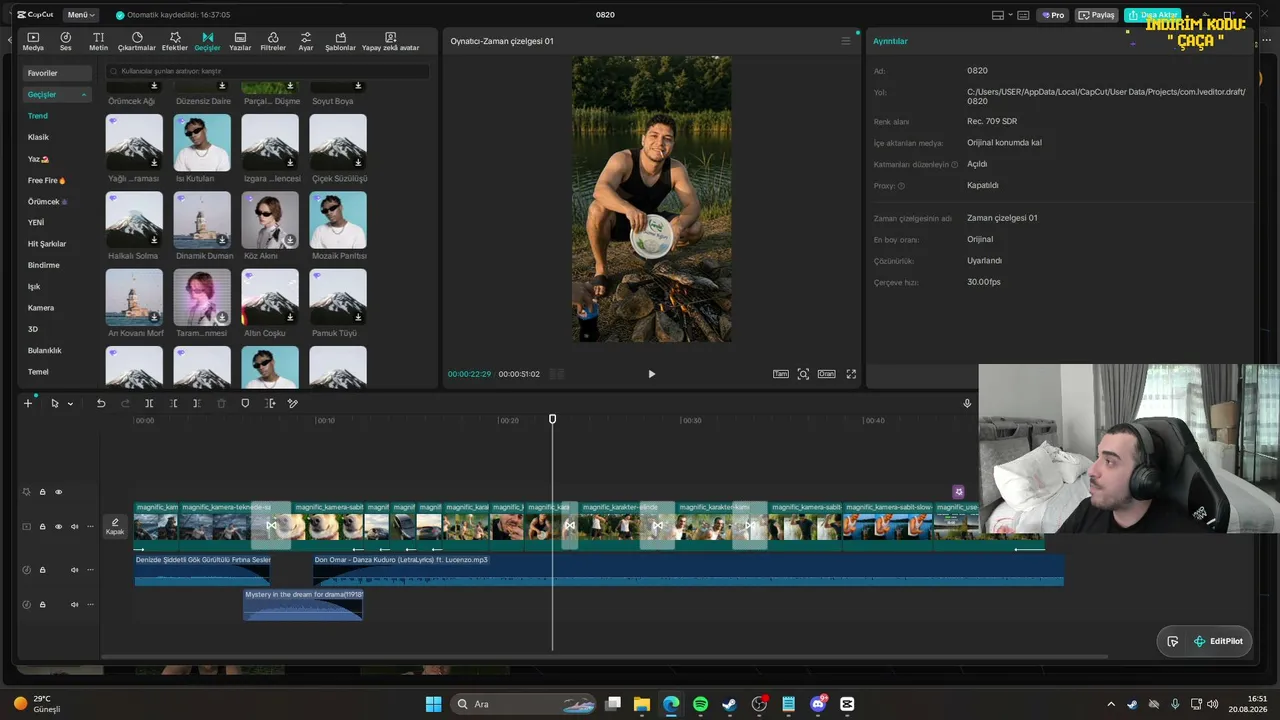Screen dimensions: 1280x720
Task: Enter fullscreen preview
Action: [852, 374]
